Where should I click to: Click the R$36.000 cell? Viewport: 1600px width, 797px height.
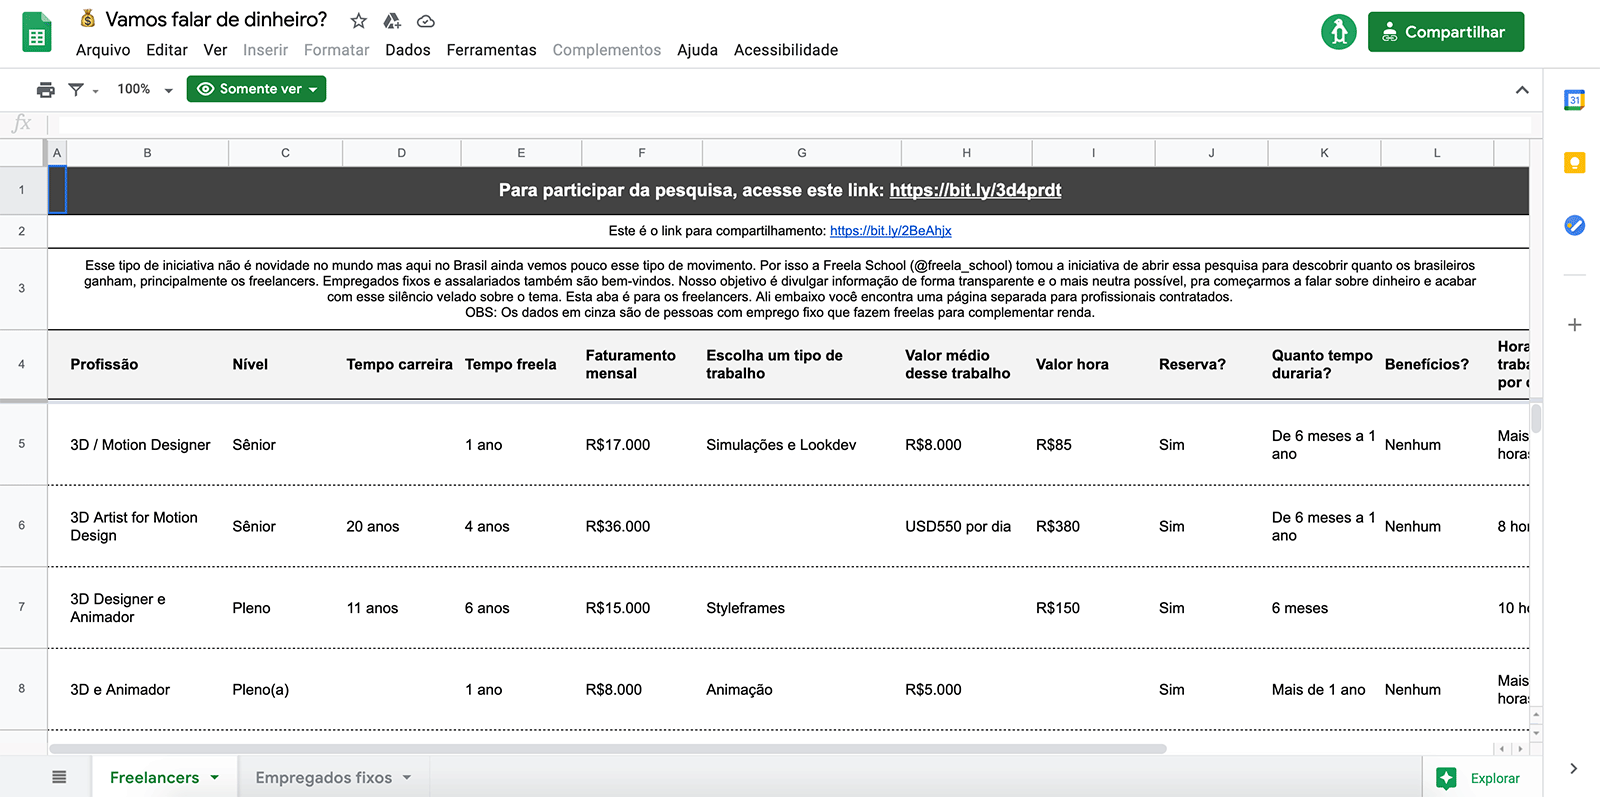642,527
